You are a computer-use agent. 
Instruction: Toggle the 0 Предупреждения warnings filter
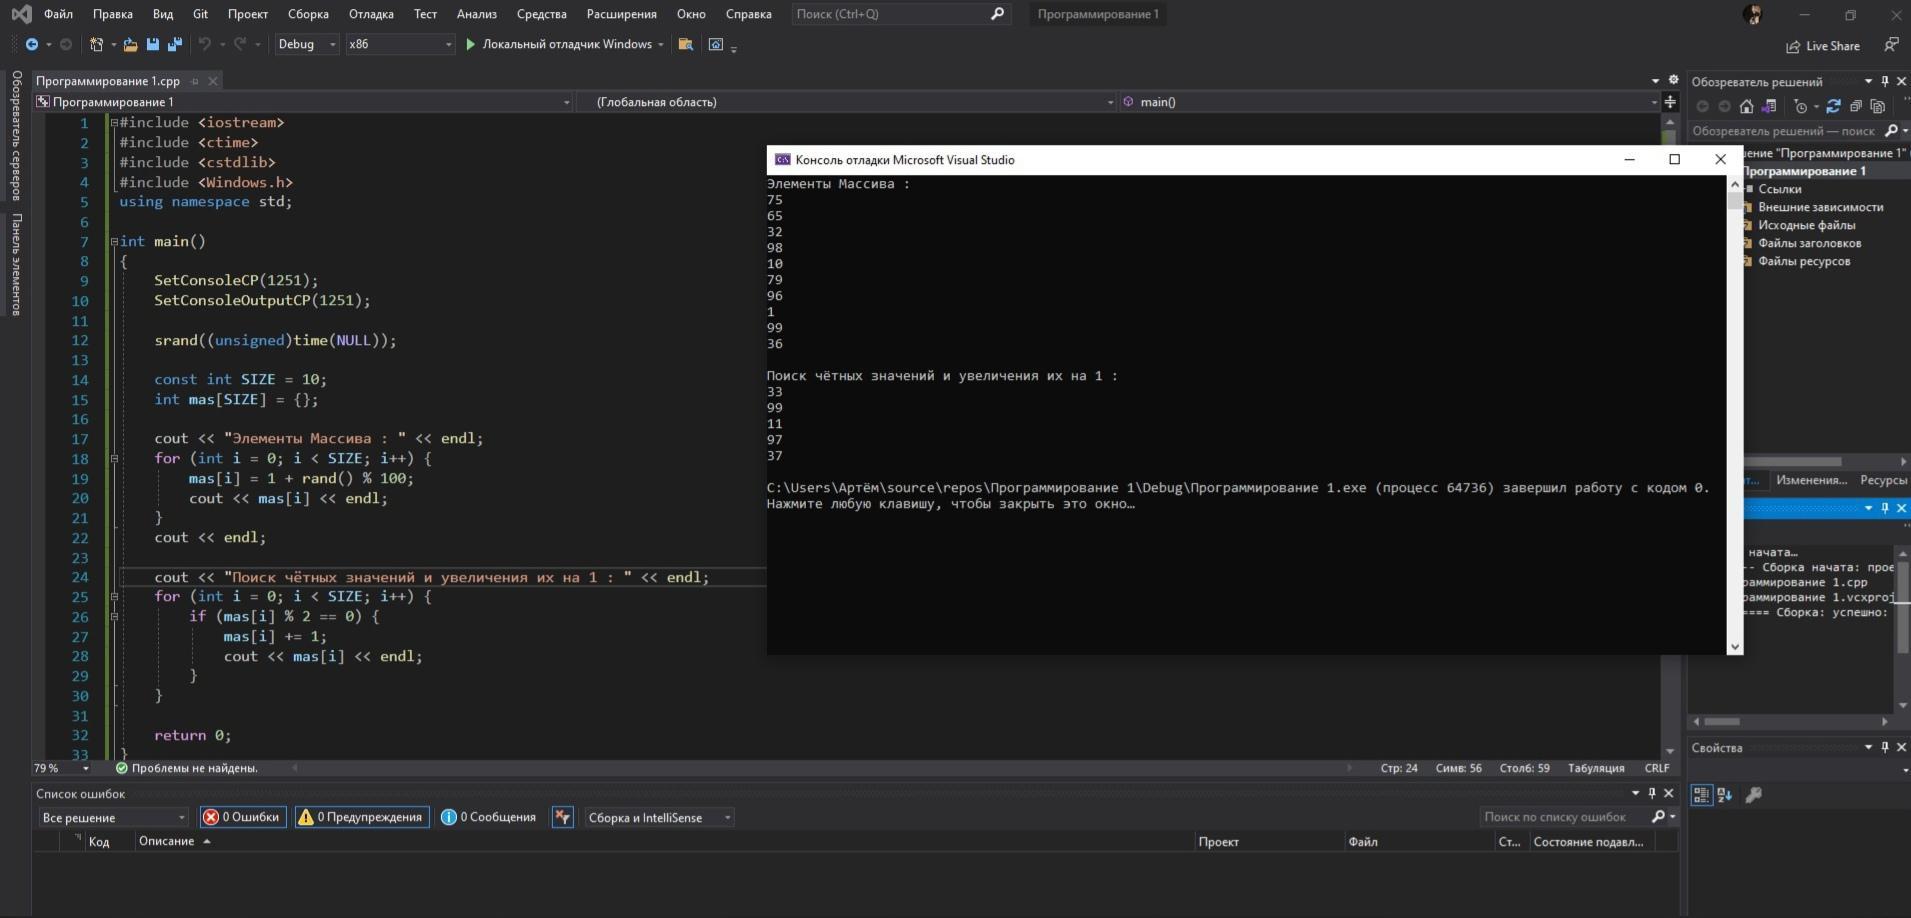coord(362,817)
